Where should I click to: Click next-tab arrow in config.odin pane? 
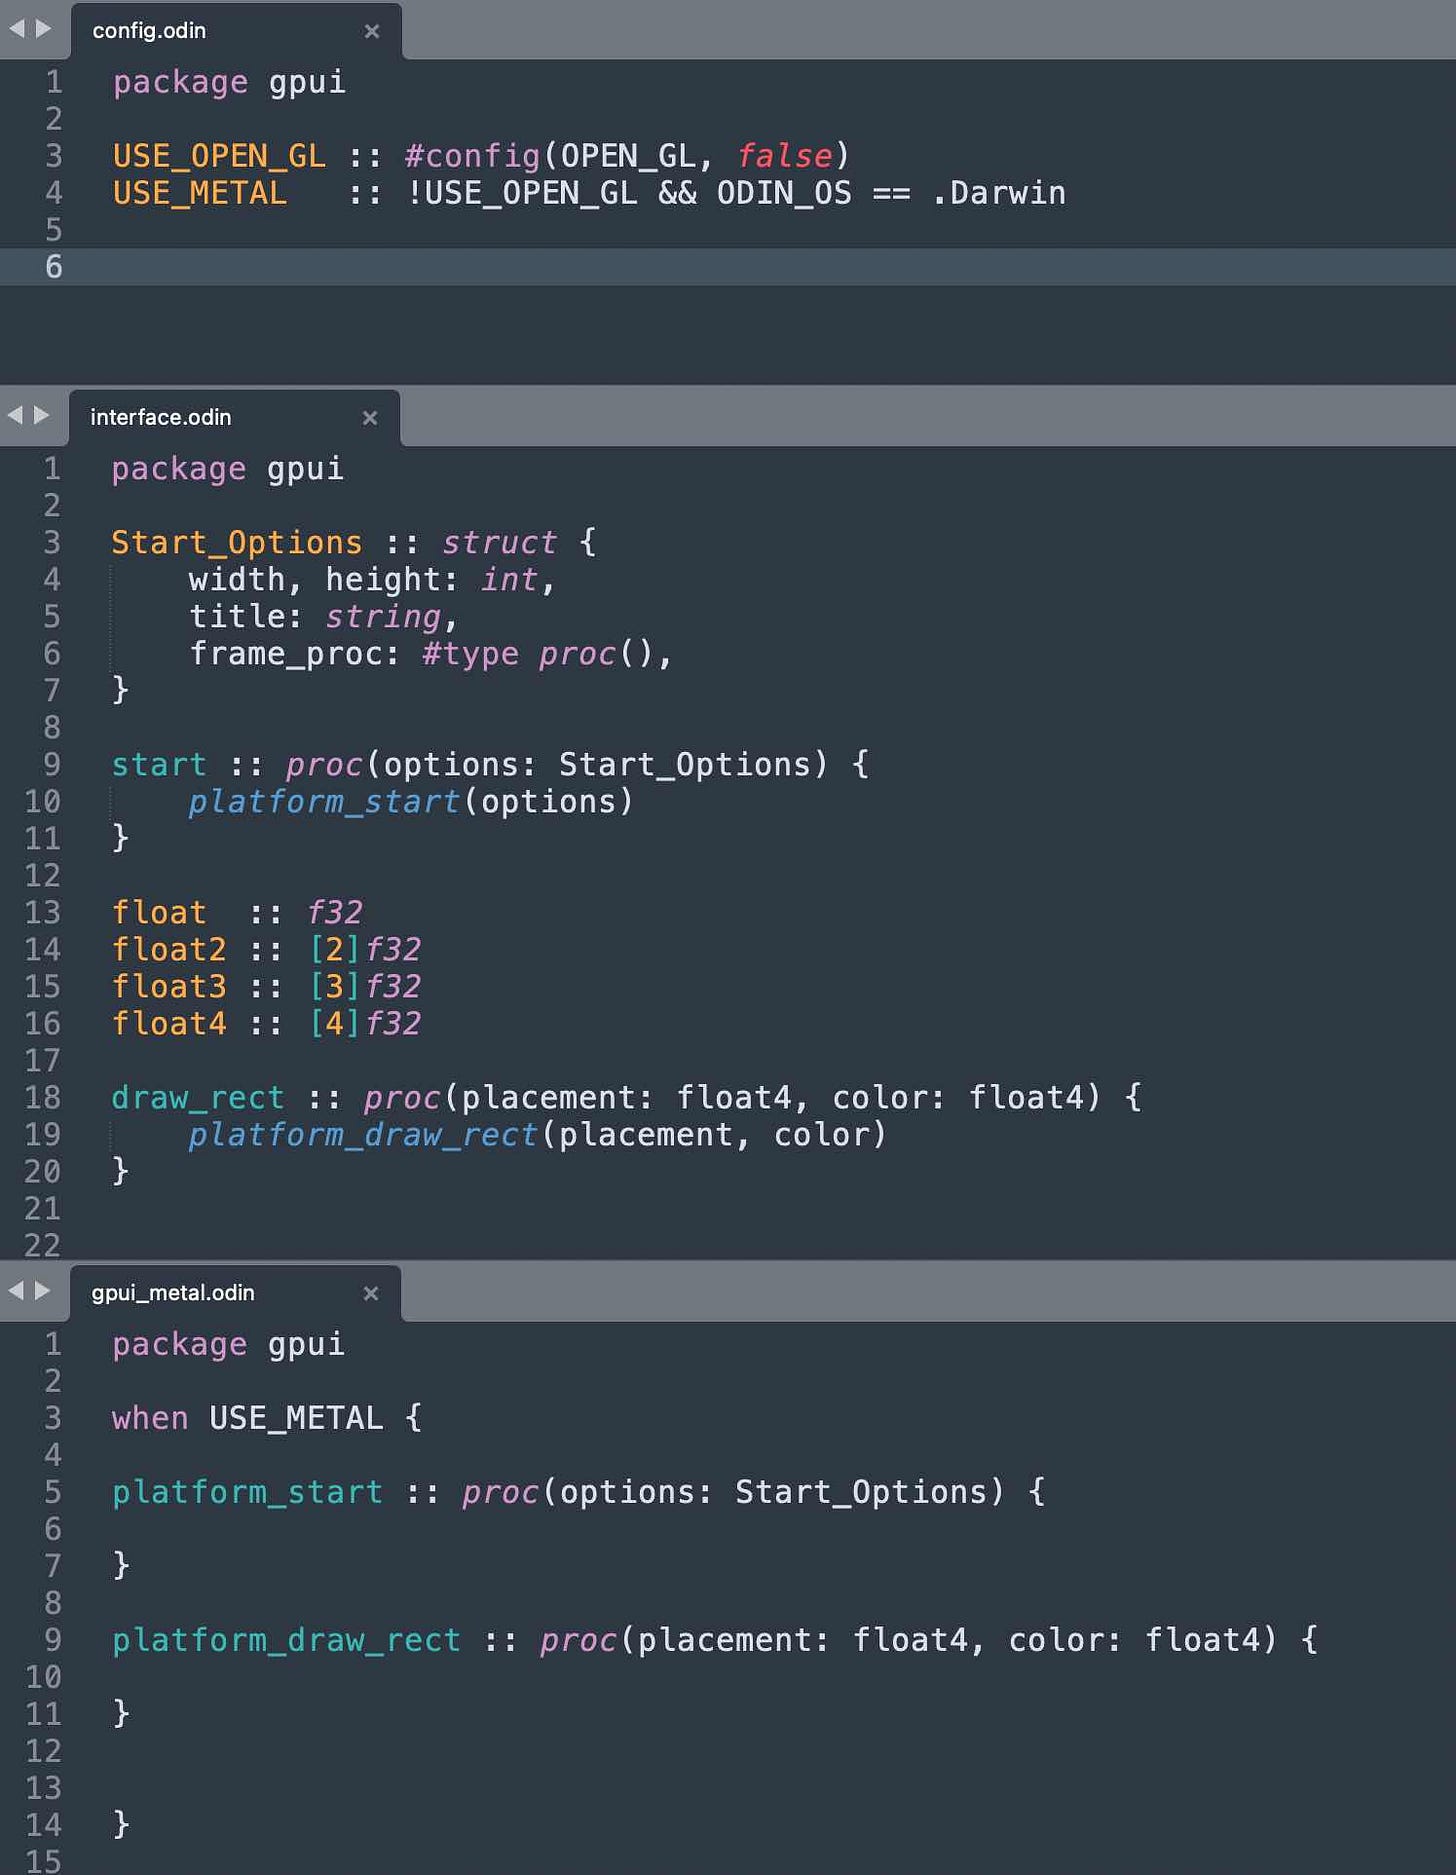(43, 29)
